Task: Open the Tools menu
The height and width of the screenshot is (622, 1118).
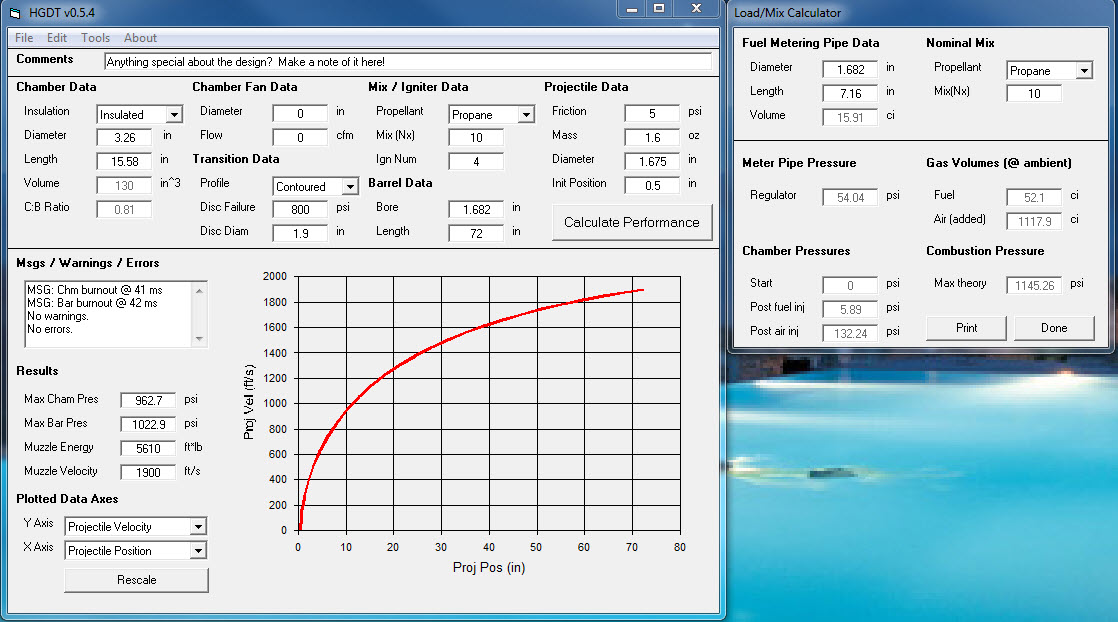Action: (96, 38)
